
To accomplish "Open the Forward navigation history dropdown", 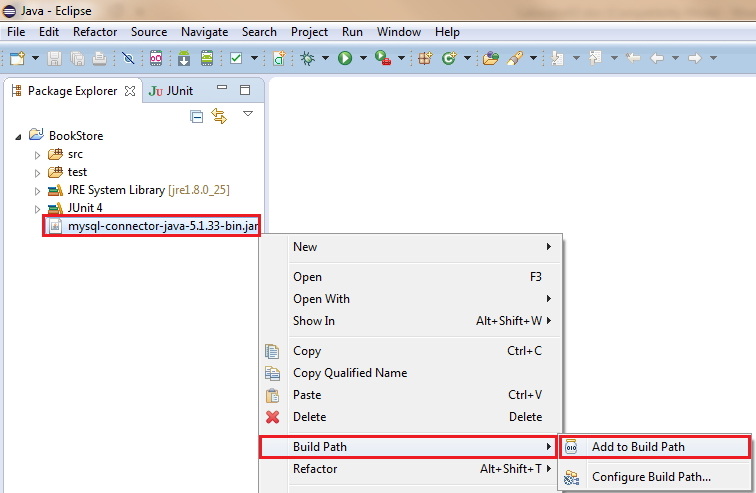I will pos(713,58).
